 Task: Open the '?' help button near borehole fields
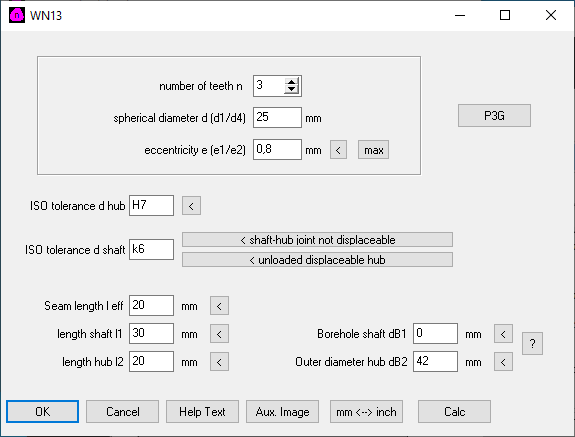click(532, 344)
